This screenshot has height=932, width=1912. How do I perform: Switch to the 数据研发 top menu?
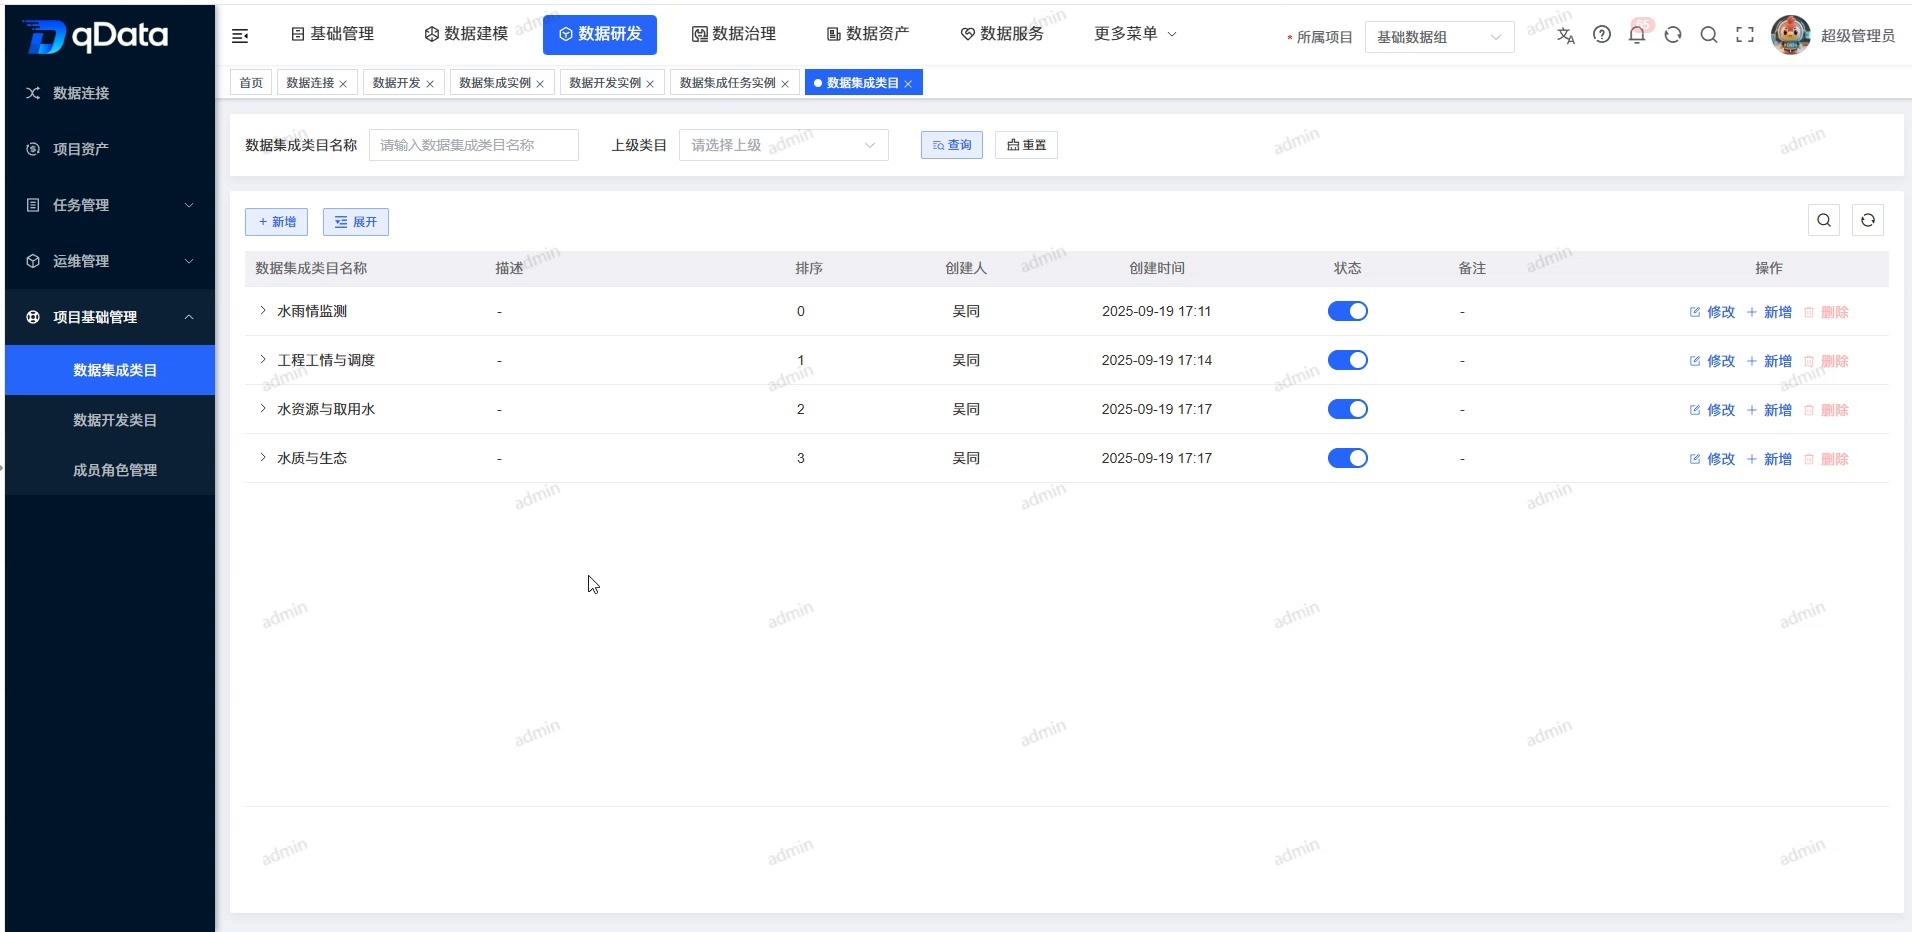pyautogui.click(x=600, y=34)
